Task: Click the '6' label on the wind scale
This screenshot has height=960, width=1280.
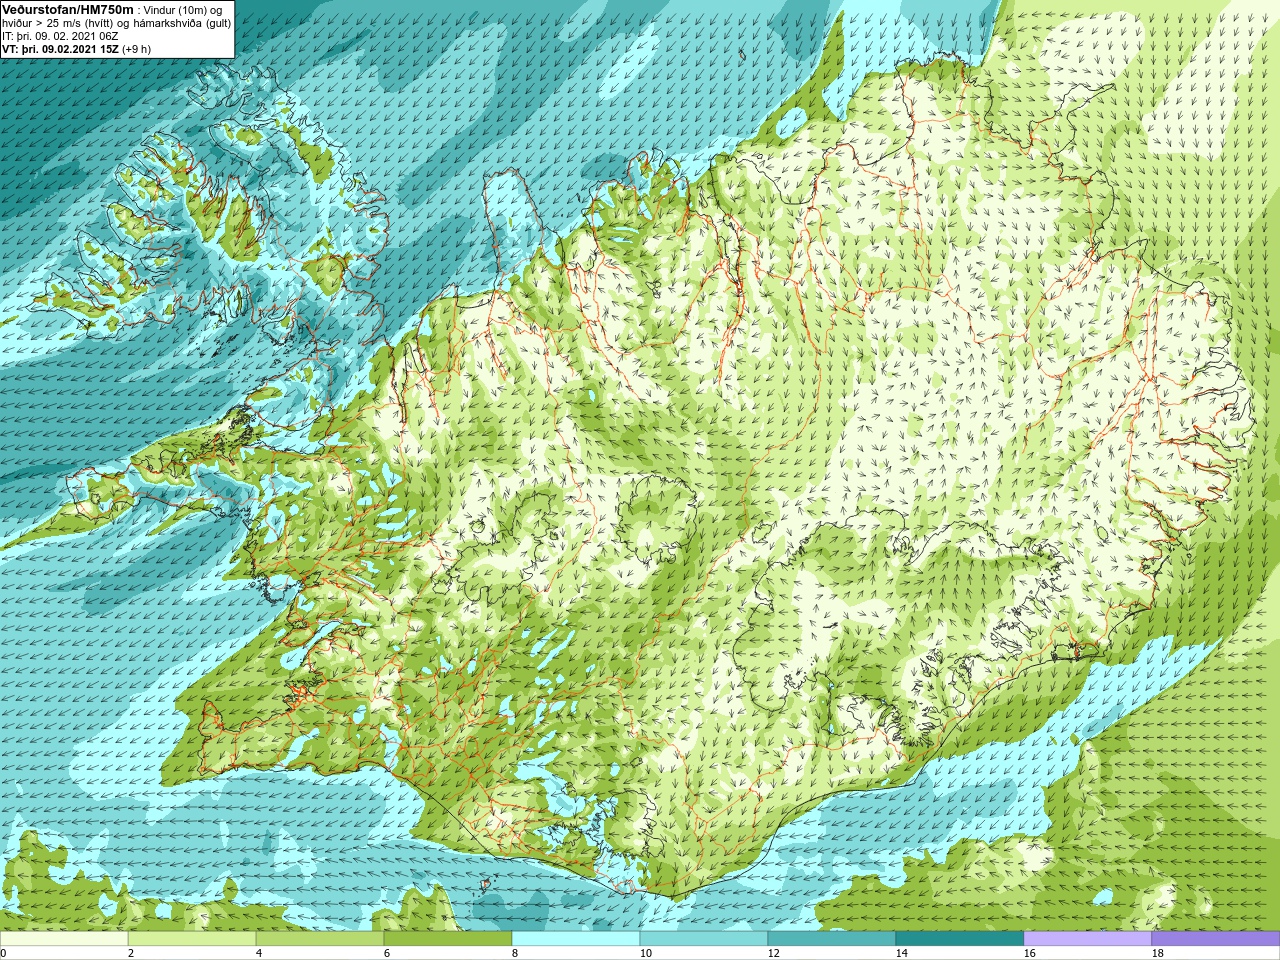Action: pos(387,953)
